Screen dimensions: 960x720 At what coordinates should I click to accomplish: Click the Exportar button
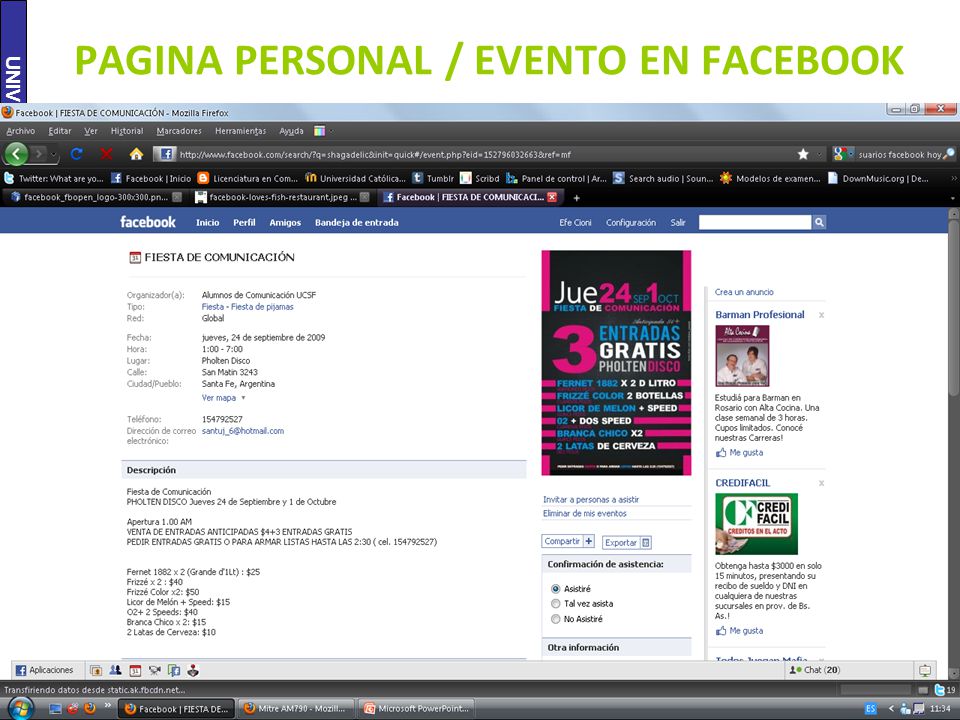[x=627, y=542]
